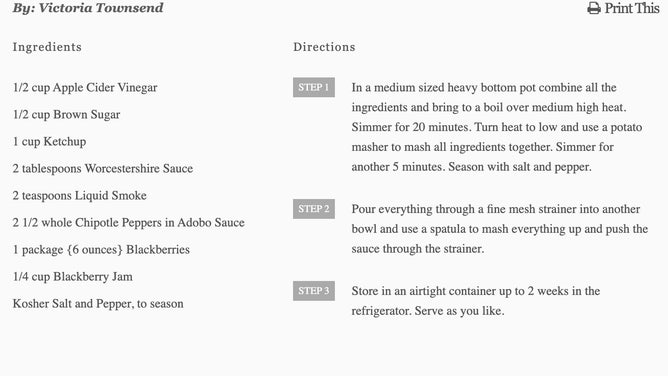Screen dimensions: 668x376
Task: Click the STEP 1 badge
Action: coord(314,87)
